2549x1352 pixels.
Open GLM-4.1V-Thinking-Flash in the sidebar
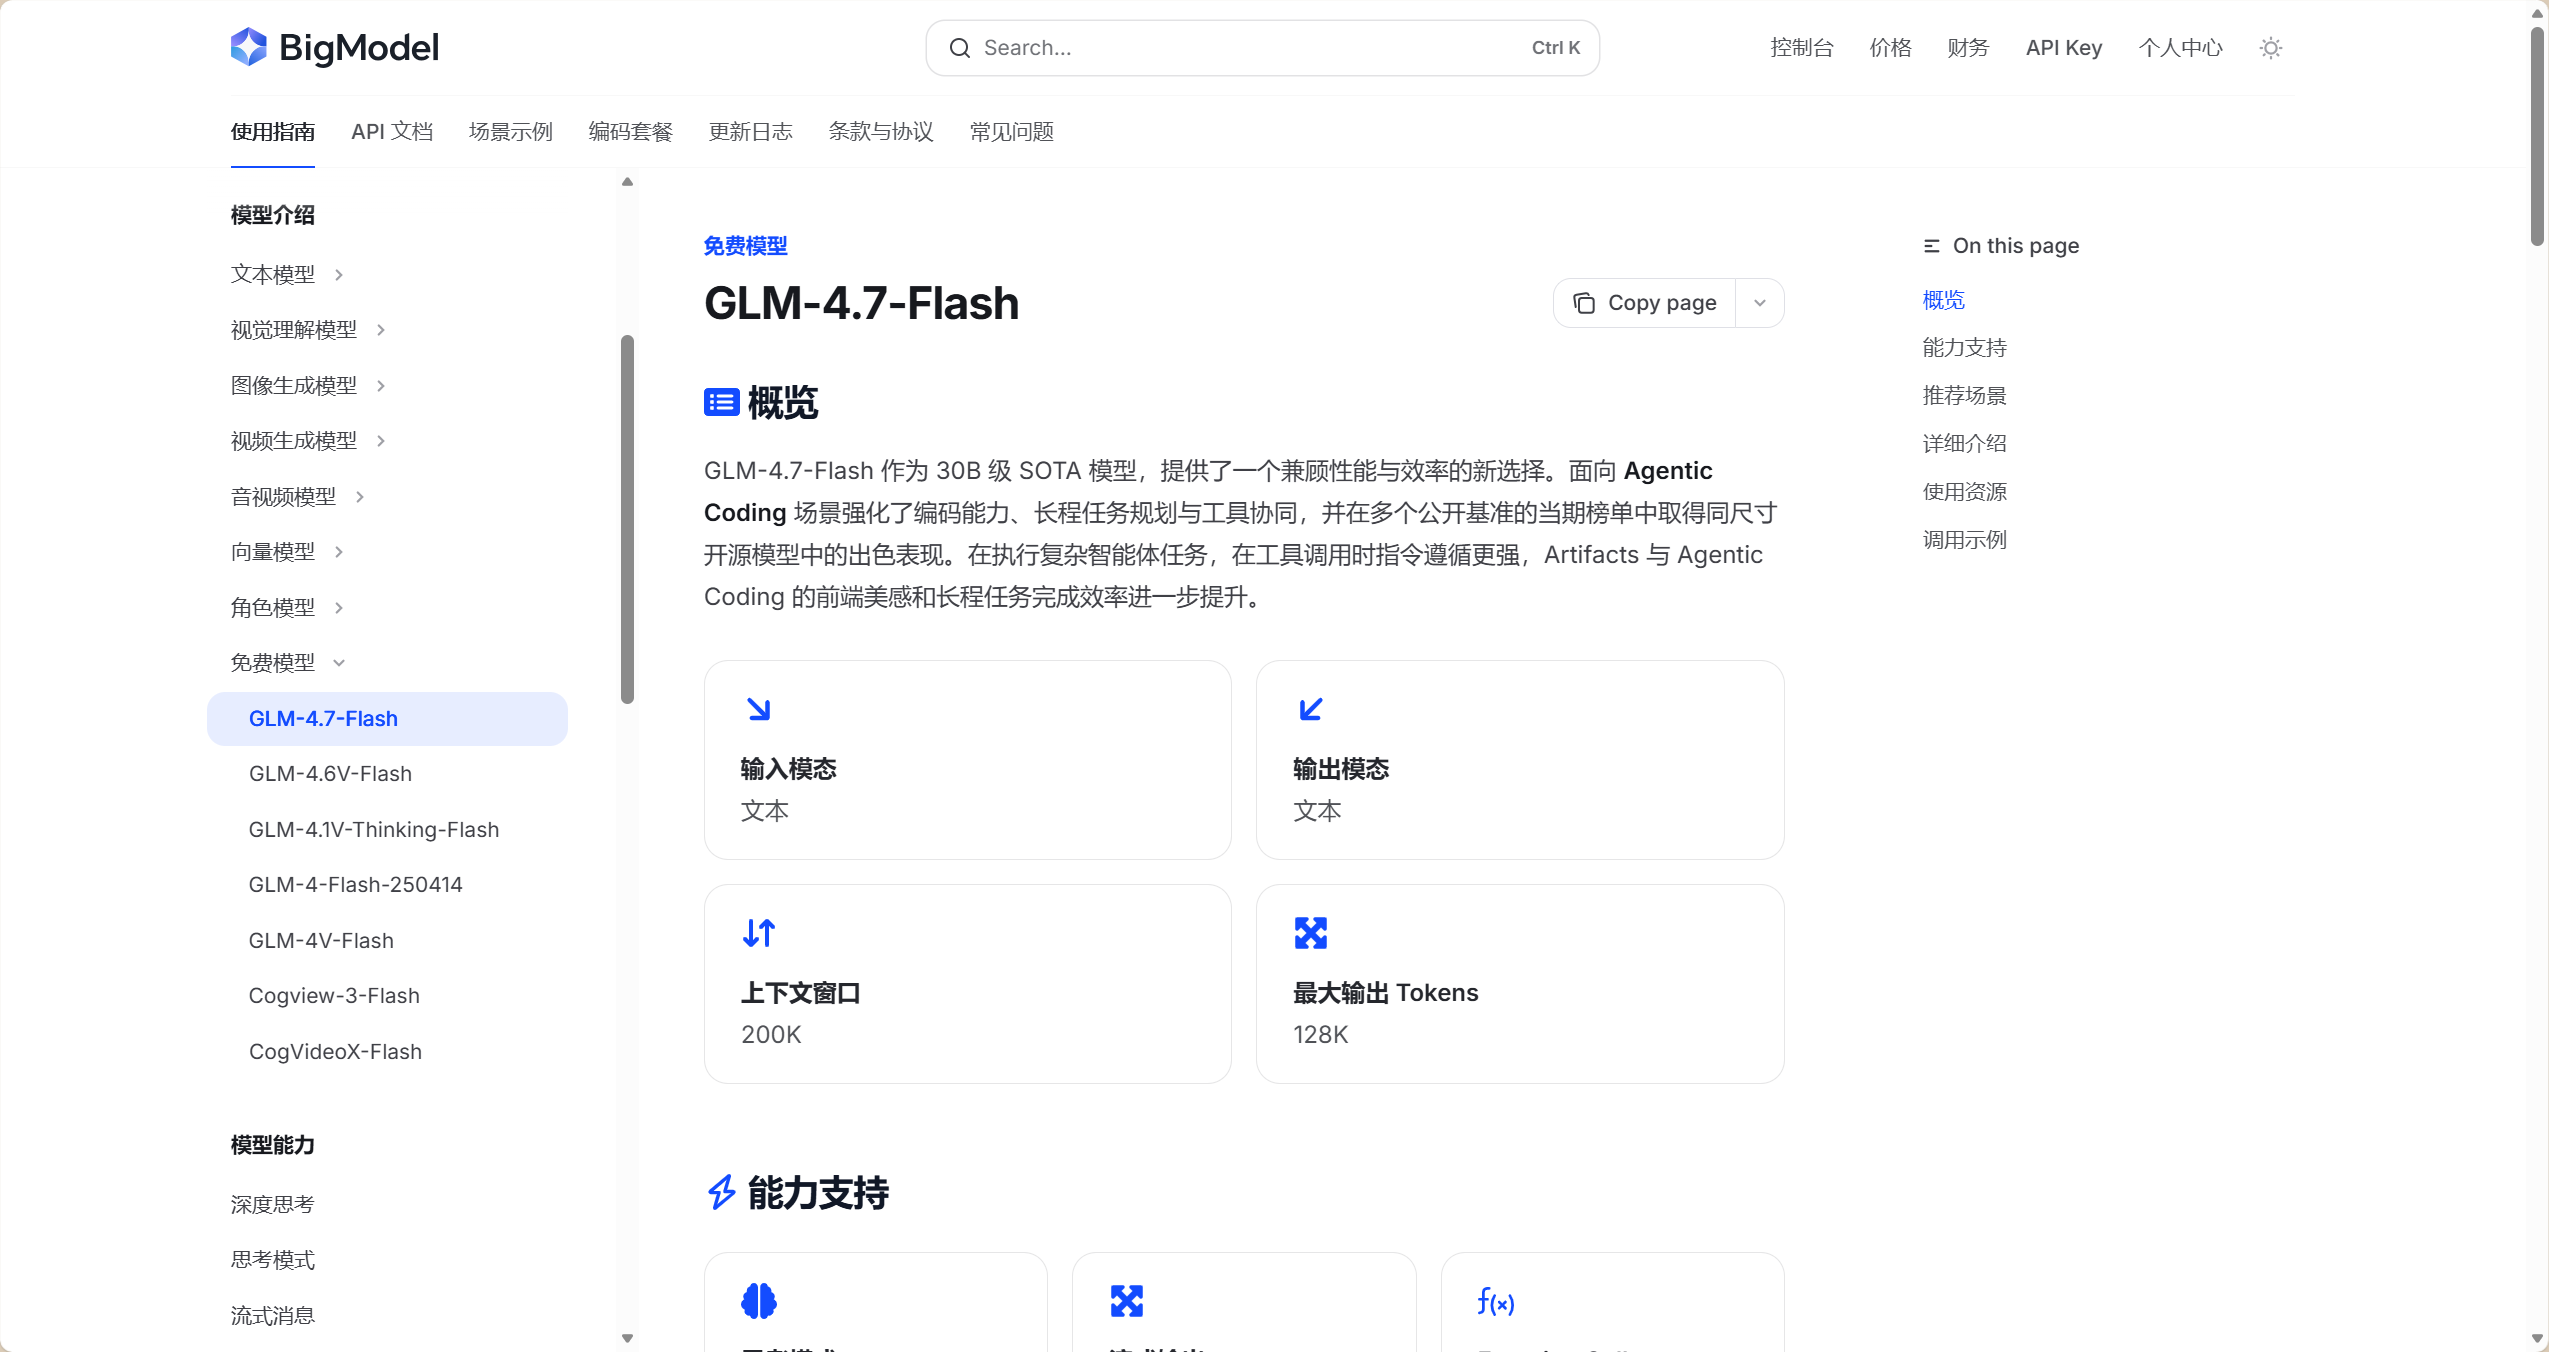(374, 830)
